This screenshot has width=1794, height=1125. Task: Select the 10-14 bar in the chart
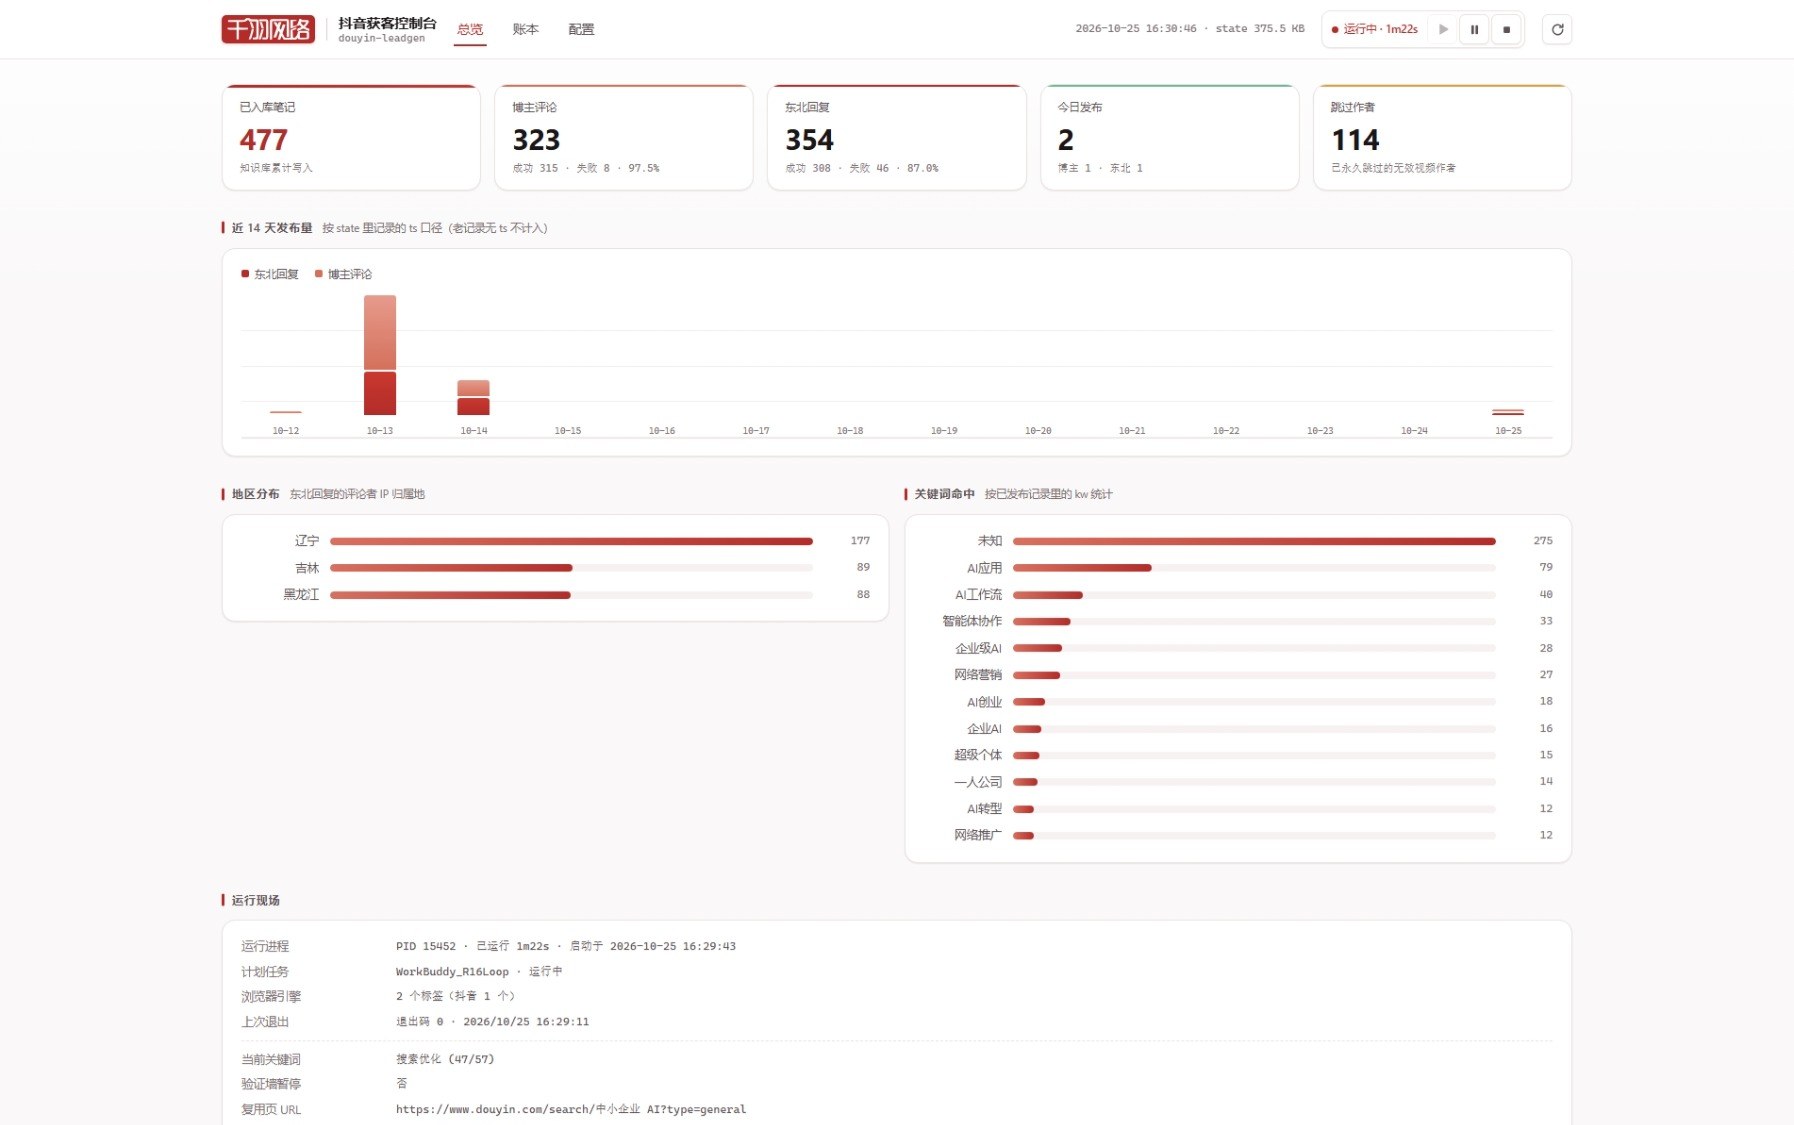tap(474, 397)
